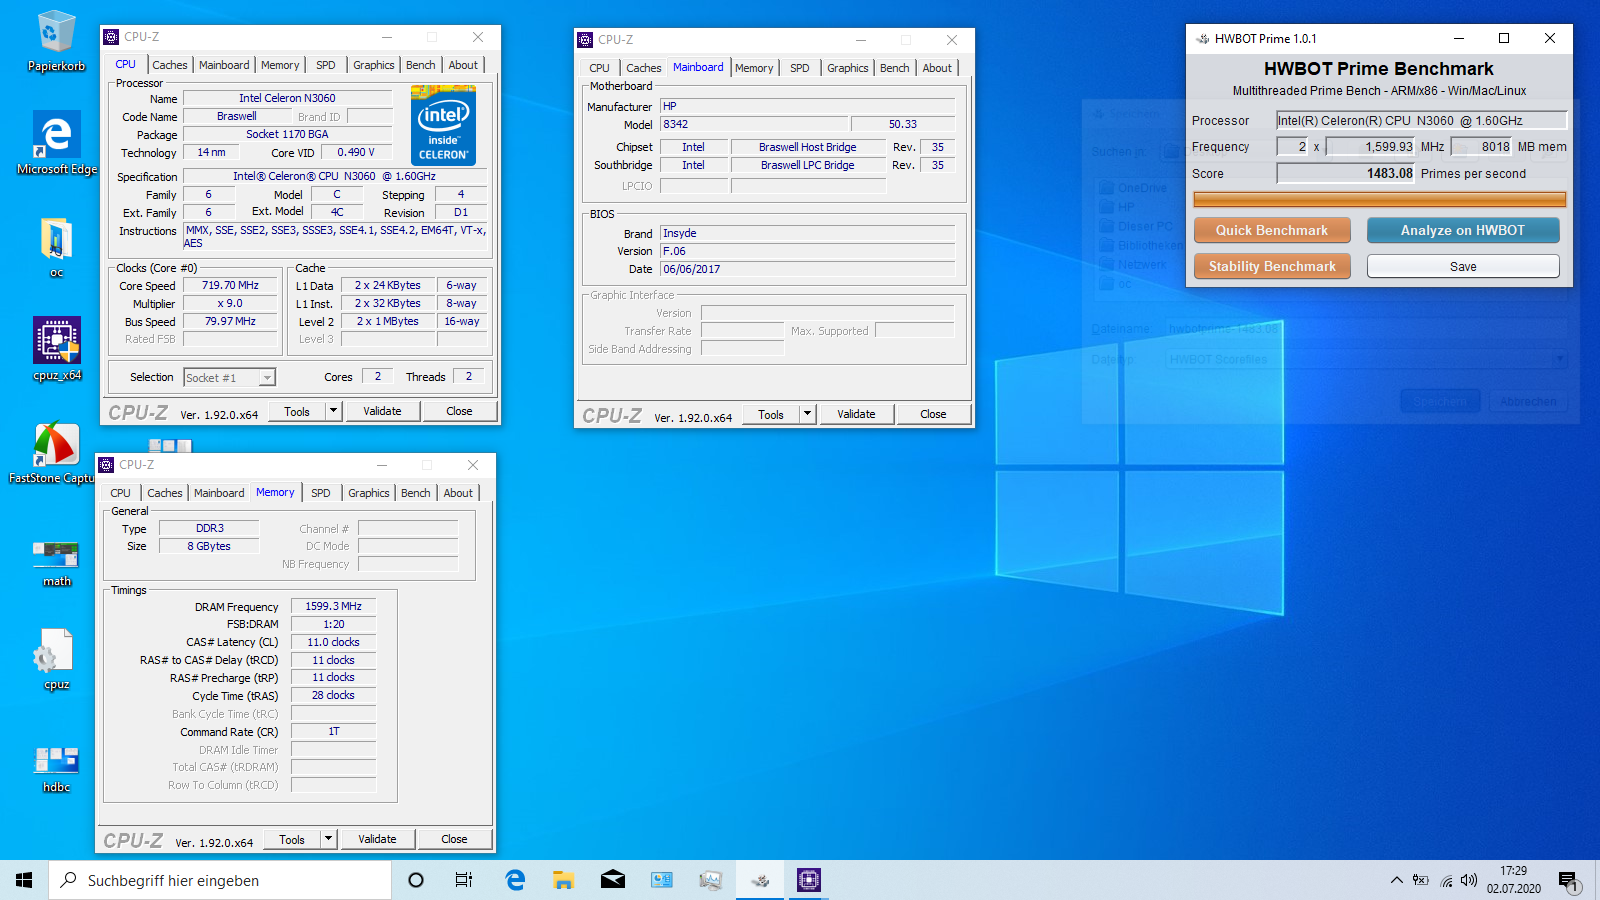1600x900 pixels.
Task: Click Validate in Memory CPU-Z window
Action: (x=377, y=839)
